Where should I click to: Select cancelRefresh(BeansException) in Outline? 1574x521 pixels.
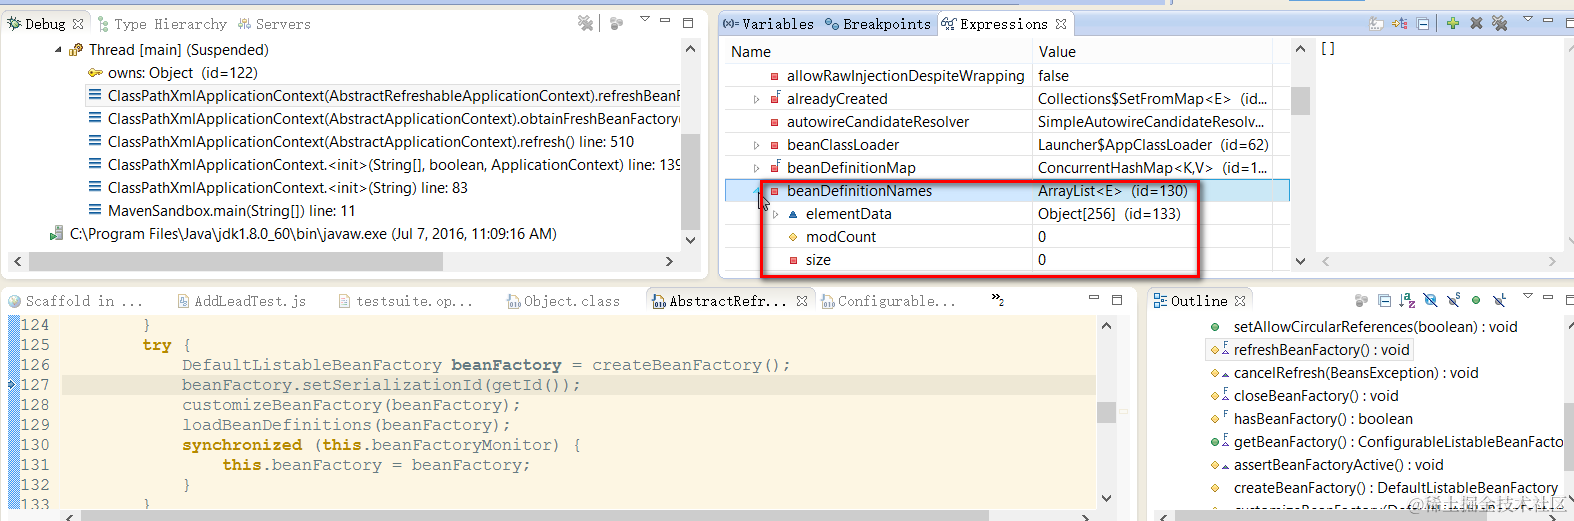coord(1343,373)
